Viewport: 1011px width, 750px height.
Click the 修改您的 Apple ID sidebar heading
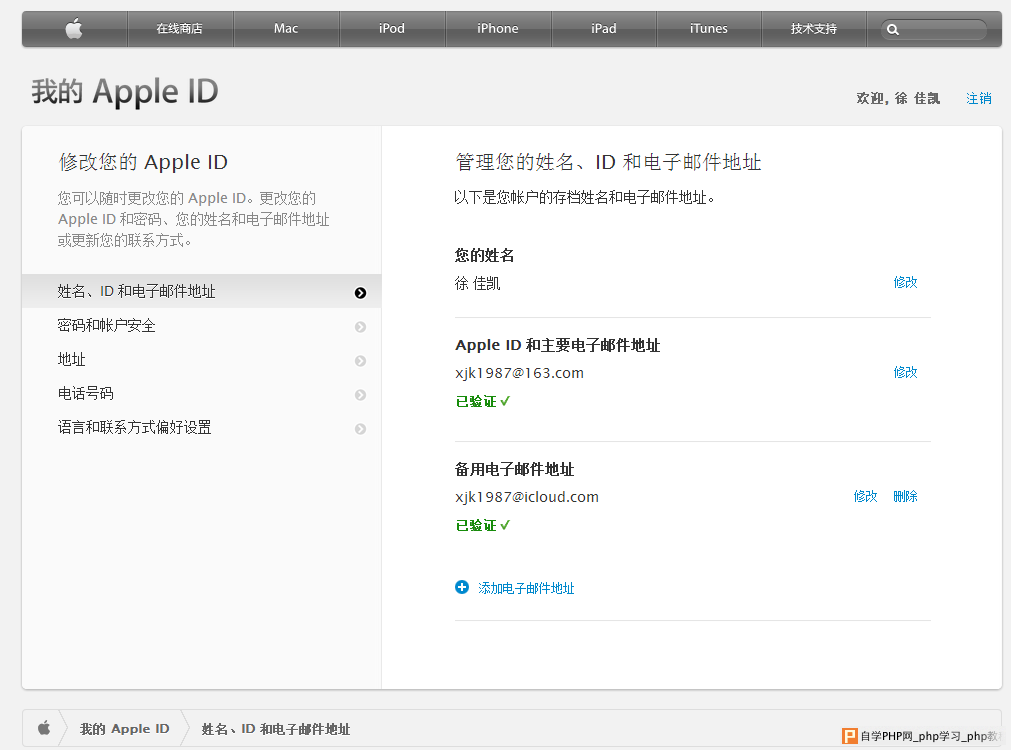(143, 162)
